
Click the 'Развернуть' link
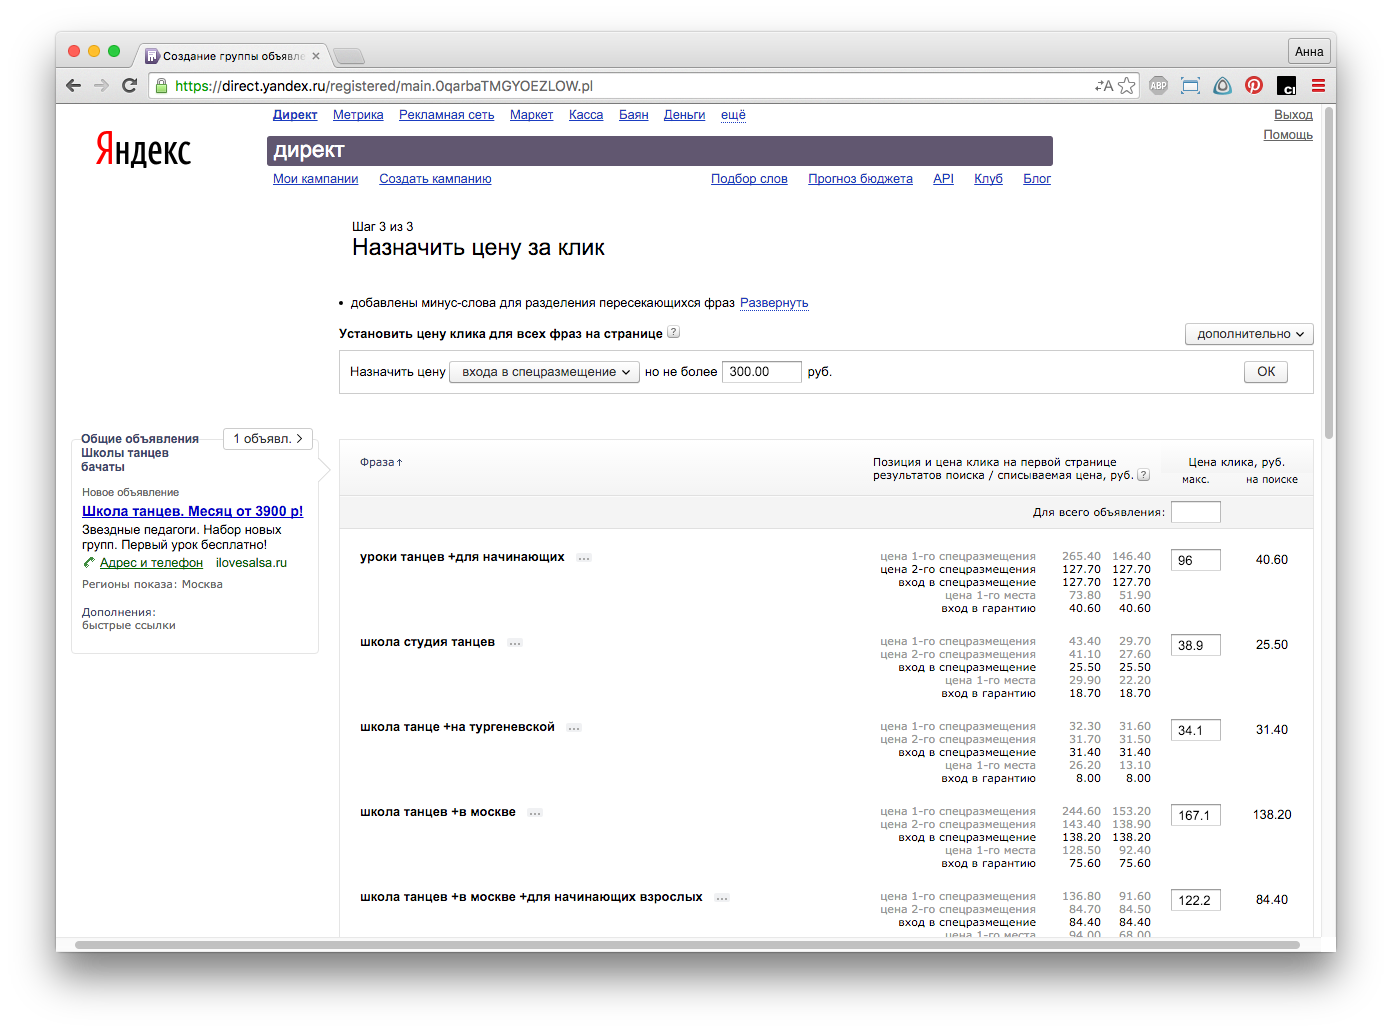coord(774,303)
